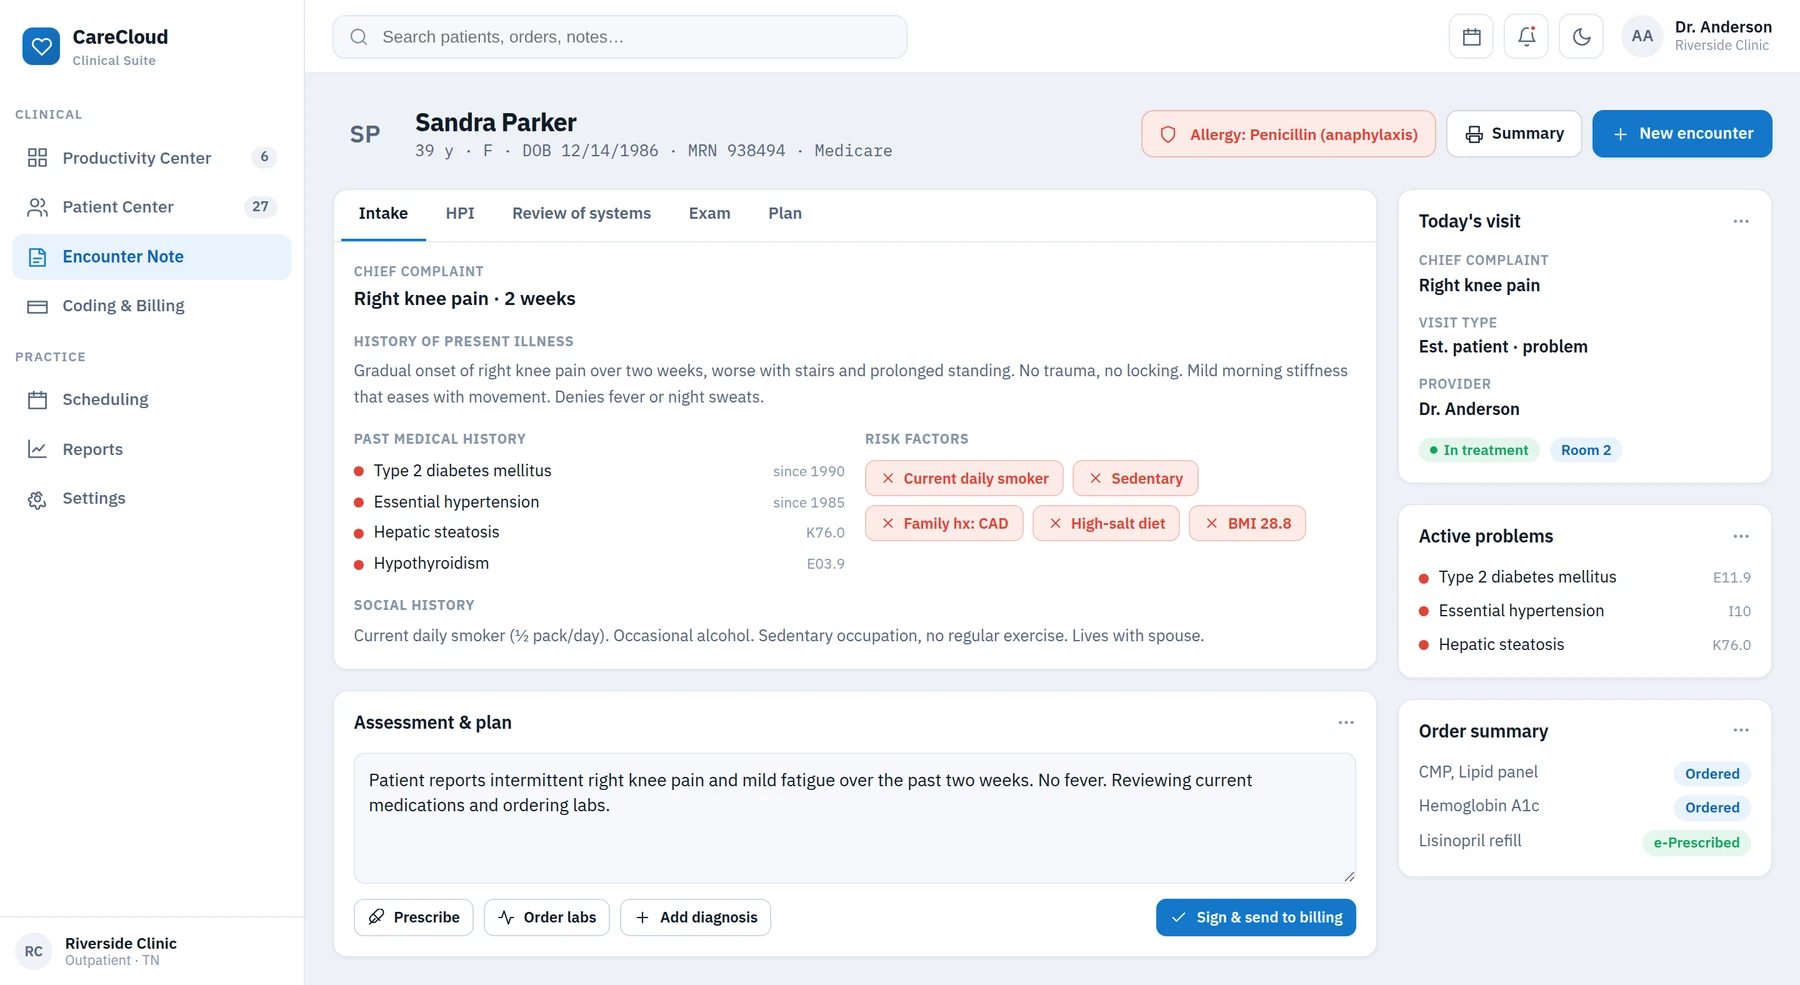1800x985 pixels.
Task: Go to Productivity Center
Action: tap(151, 158)
